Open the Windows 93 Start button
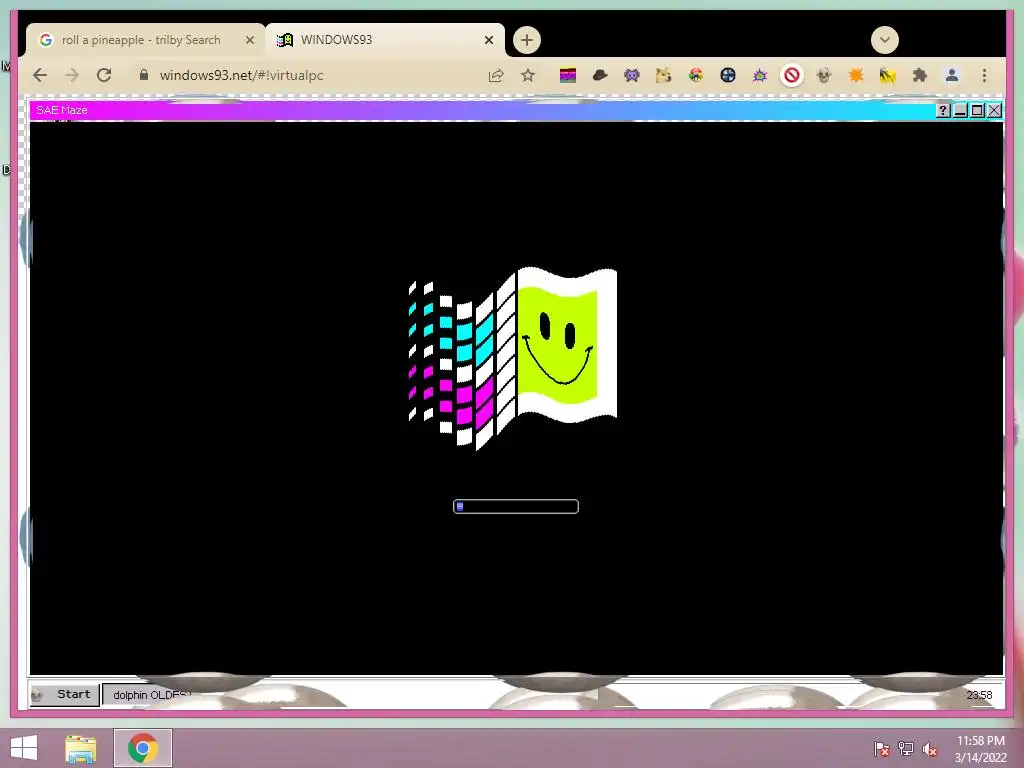Image resolution: width=1024 pixels, height=768 pixels. (x=65, y=694)
